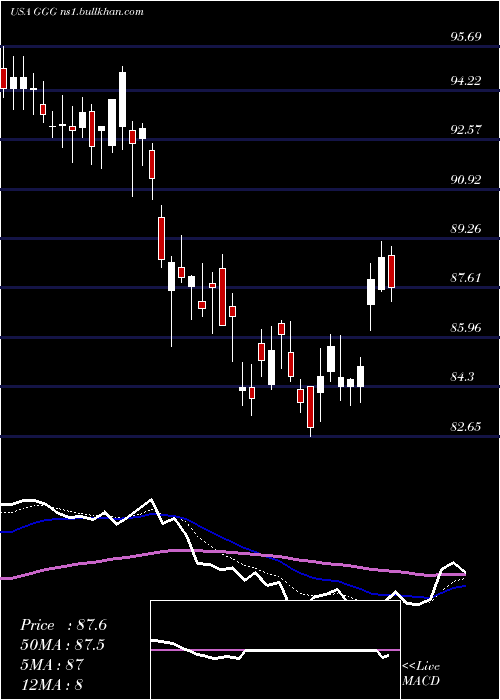Click the MACD inset chart panel

(275, 650)
